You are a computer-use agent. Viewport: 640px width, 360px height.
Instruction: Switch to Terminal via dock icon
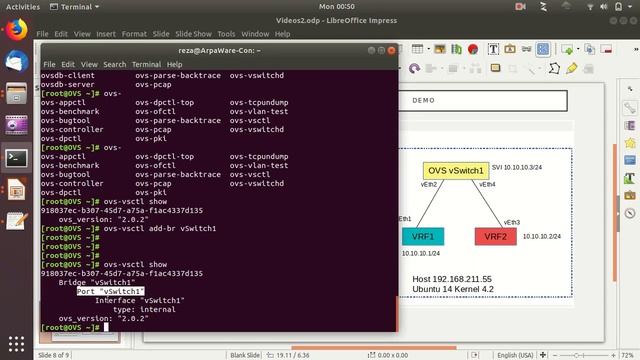tap(16, 158)
